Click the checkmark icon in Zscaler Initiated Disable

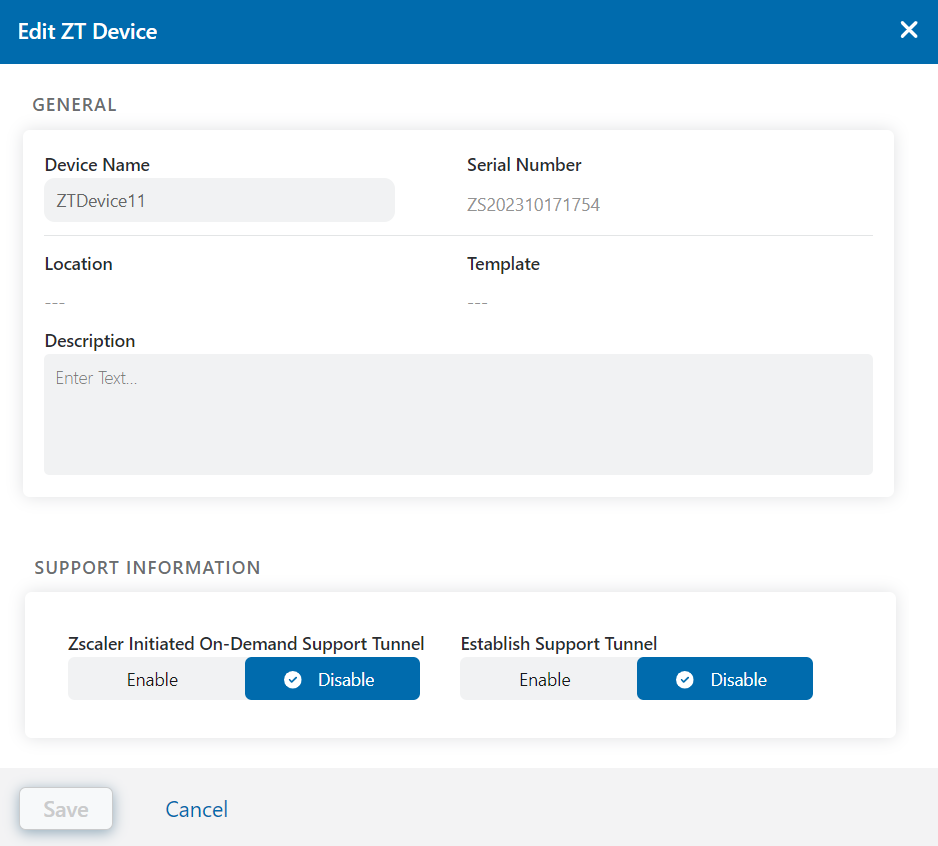click(x=293, y=680)
